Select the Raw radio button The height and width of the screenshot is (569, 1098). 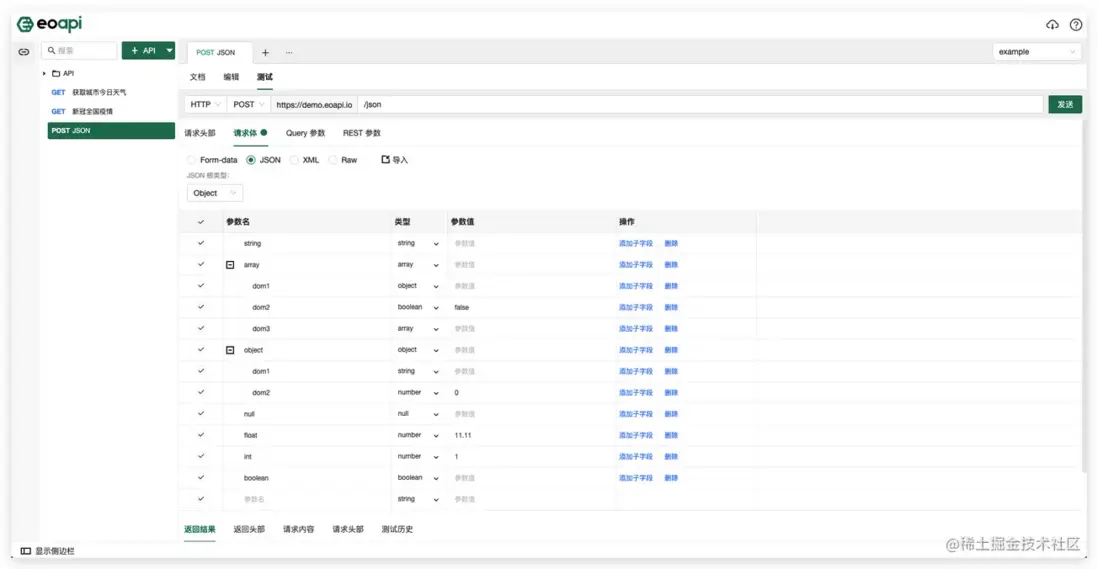[x=333, y=160]
